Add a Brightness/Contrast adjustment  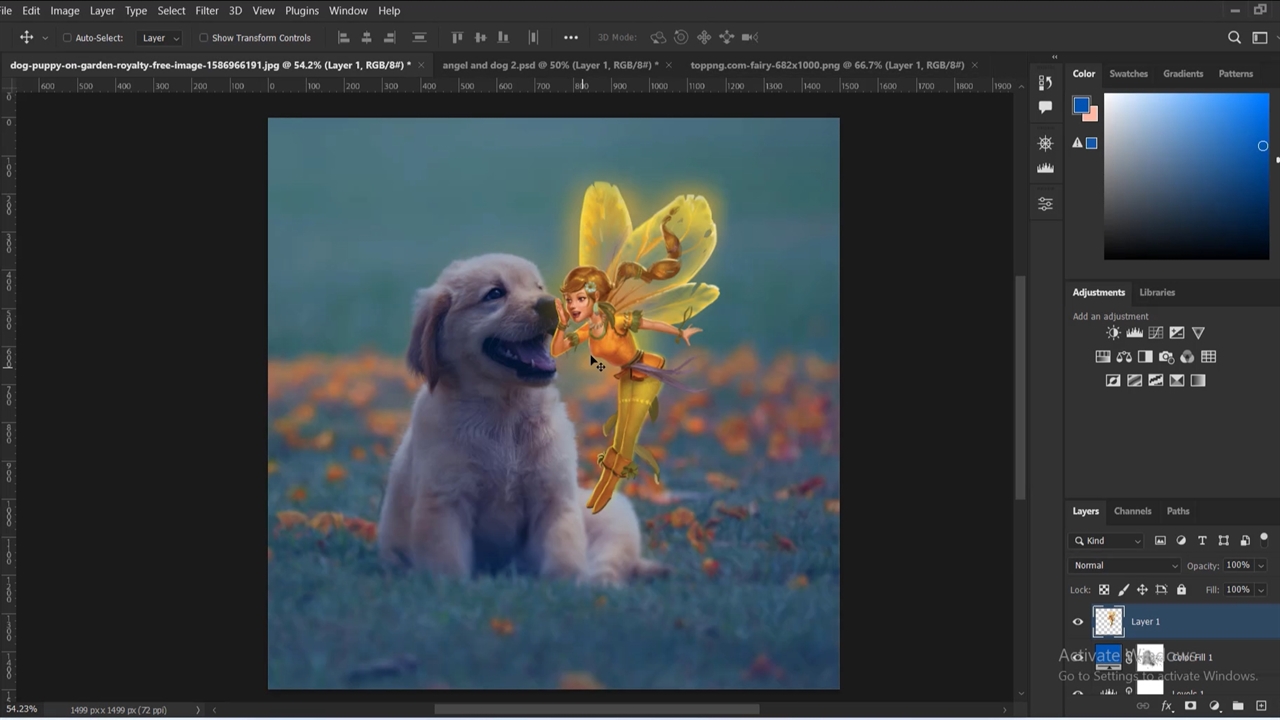click(1113, 333)
